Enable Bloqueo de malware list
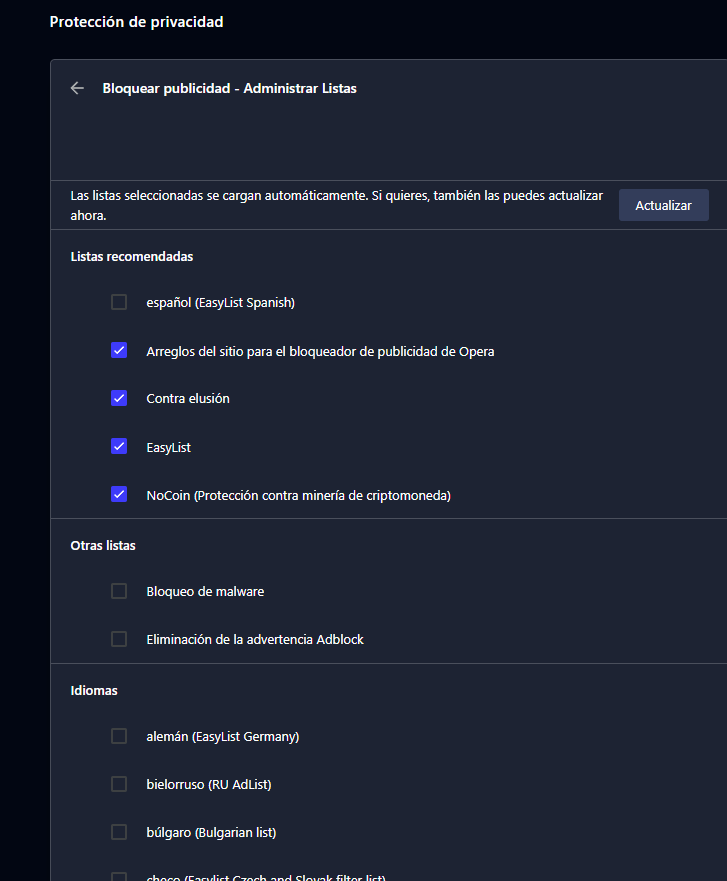This screenshot has height=881, width=727. point(119,591)
